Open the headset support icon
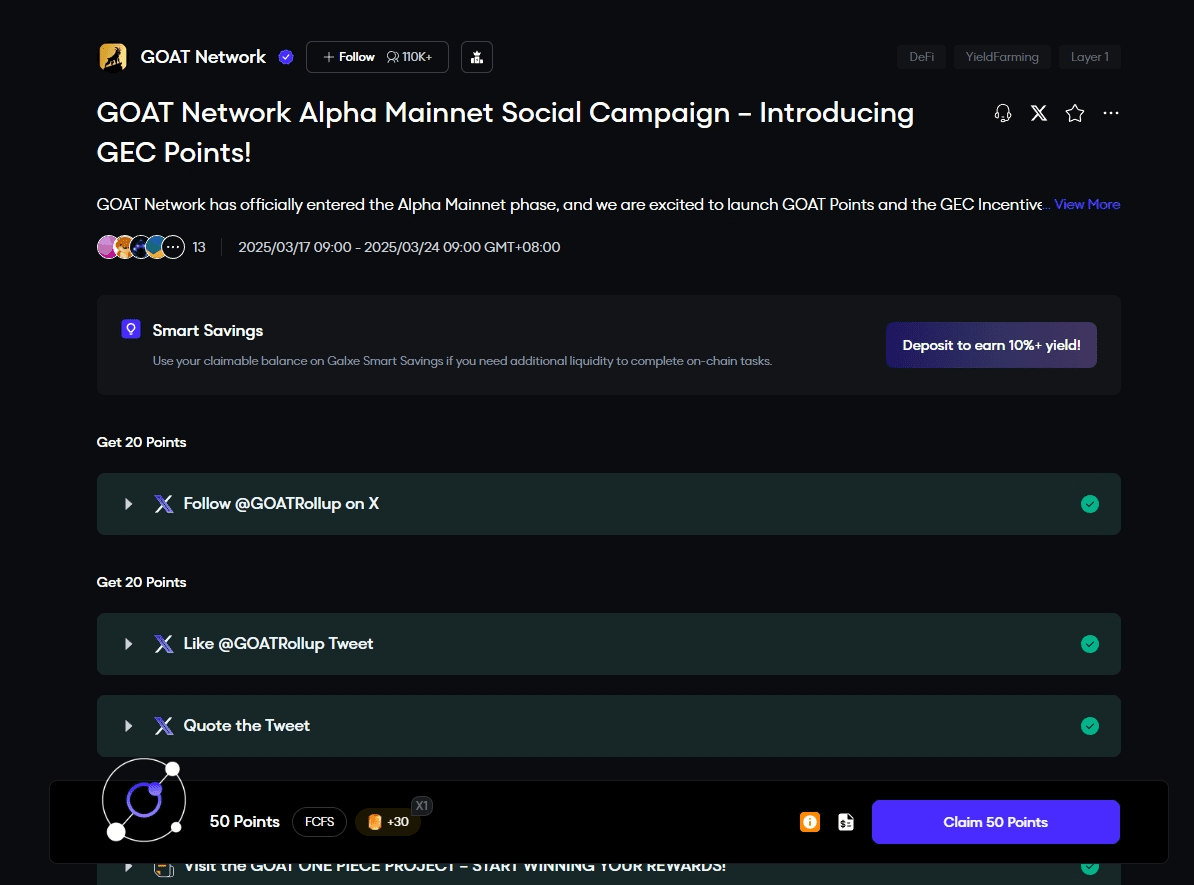 point(1003,113)
